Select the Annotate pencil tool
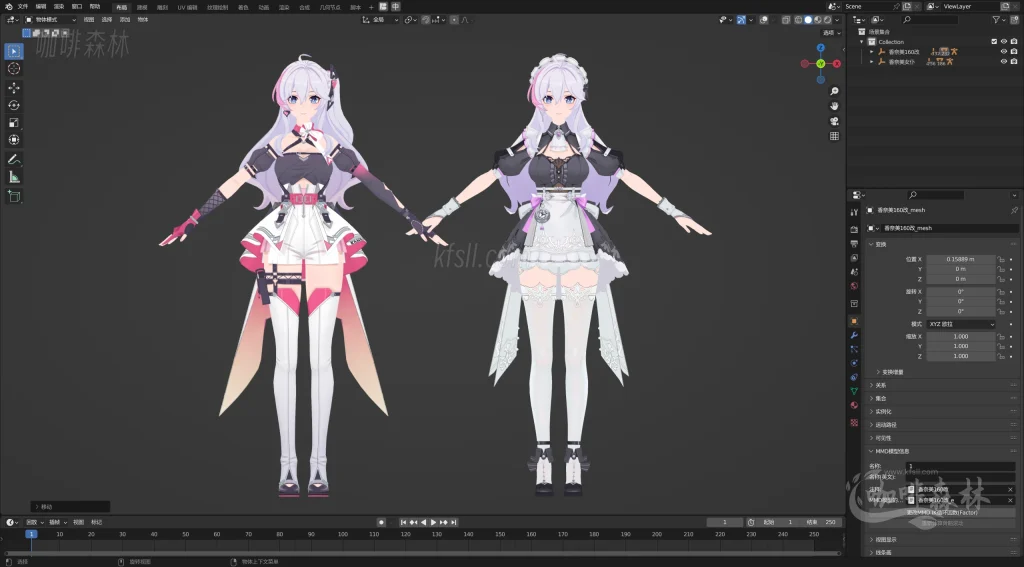1024x567 pixels. 14,159
